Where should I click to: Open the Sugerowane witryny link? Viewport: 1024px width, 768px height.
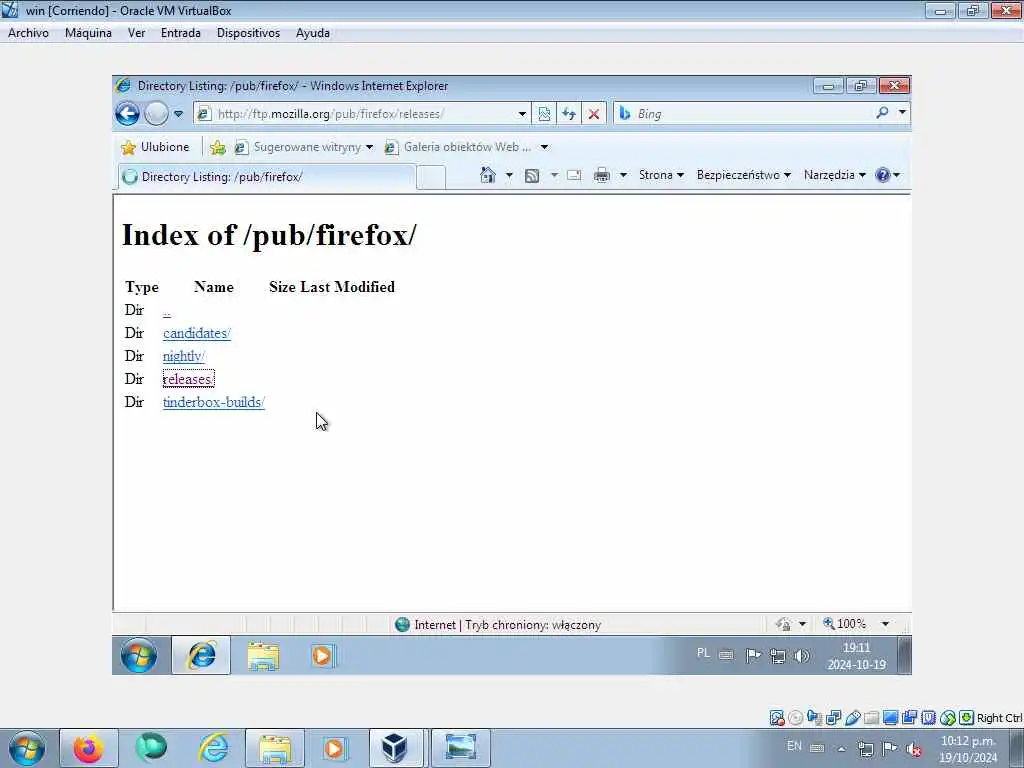(304, 147)
